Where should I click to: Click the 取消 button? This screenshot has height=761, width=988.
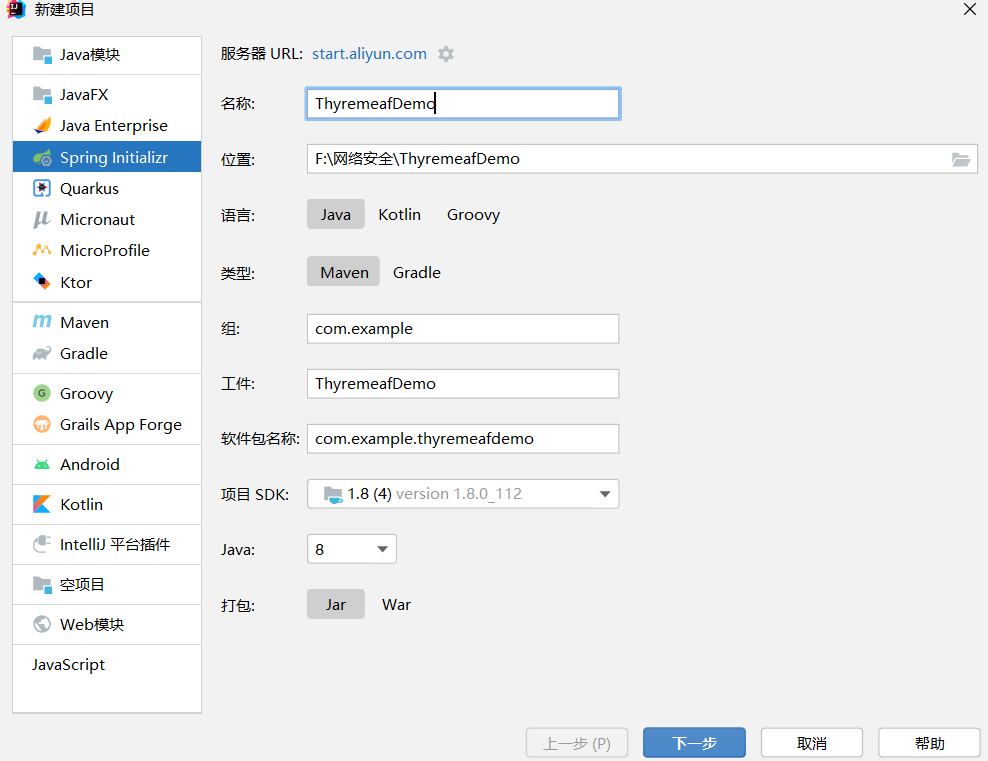pyautogui.click(x=812, y=743)
